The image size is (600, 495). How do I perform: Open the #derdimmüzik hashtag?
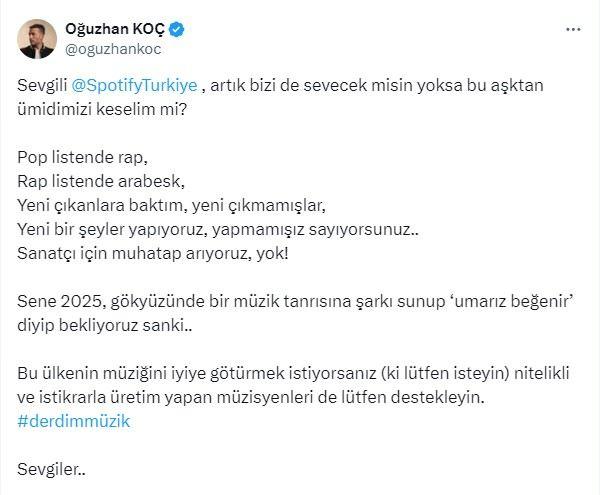(73, 421)
